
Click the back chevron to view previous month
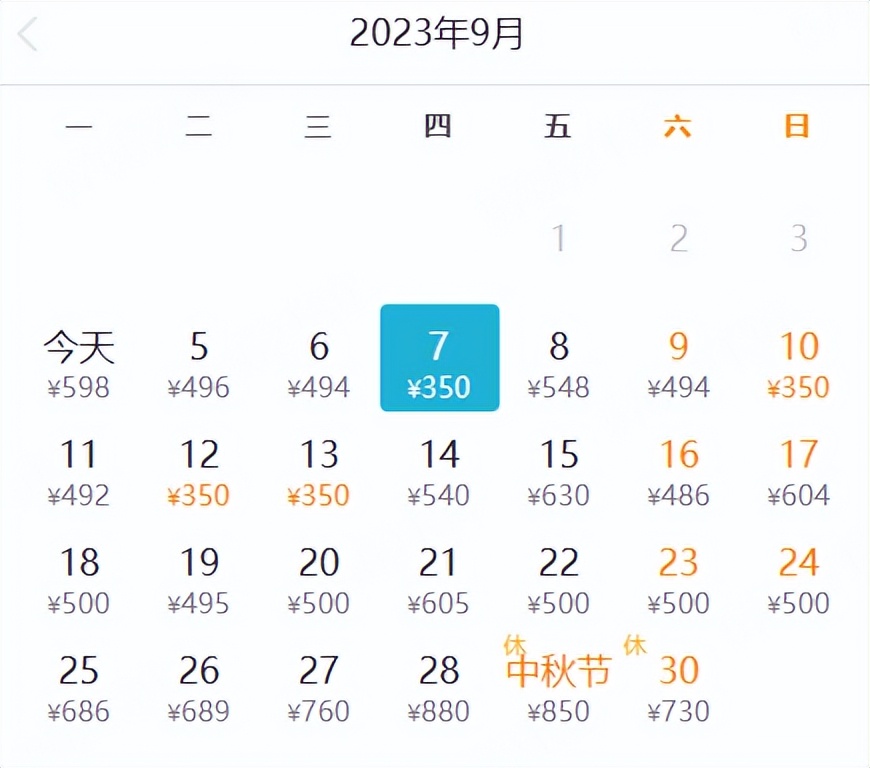pos(27,33)
